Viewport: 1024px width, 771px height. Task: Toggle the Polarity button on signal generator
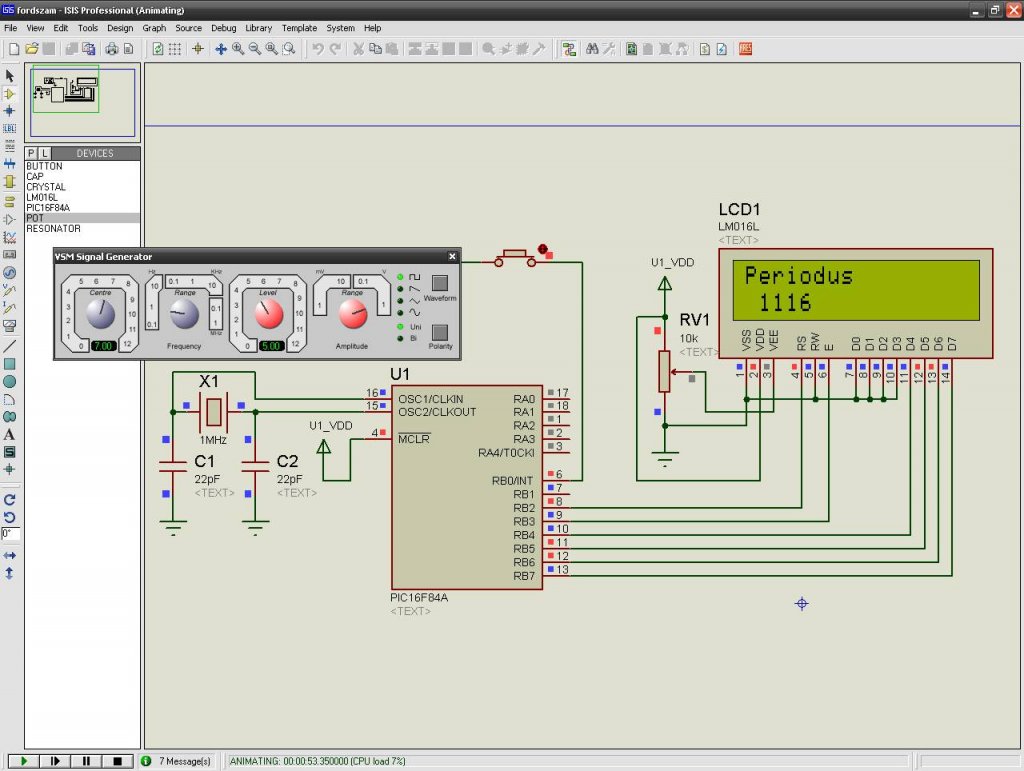[439, 331]
